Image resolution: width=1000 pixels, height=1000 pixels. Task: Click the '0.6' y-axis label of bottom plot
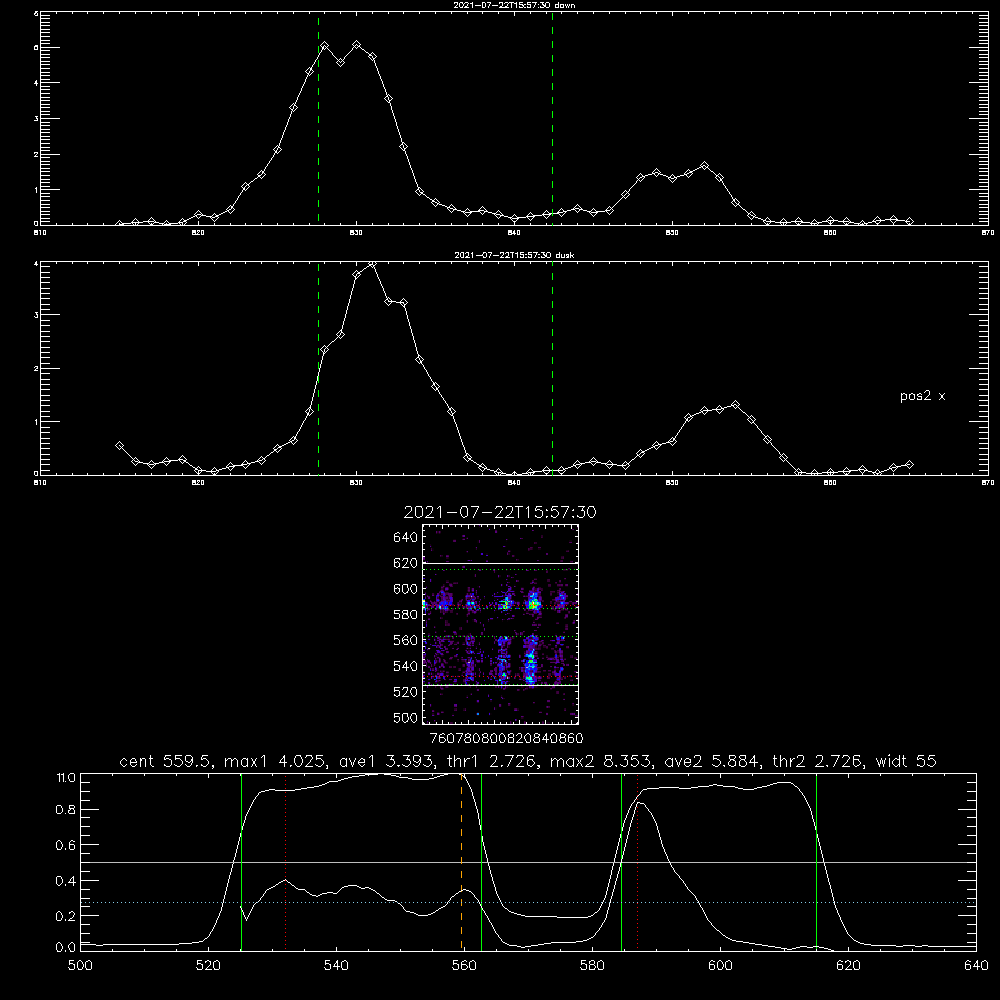pos(66,845)
